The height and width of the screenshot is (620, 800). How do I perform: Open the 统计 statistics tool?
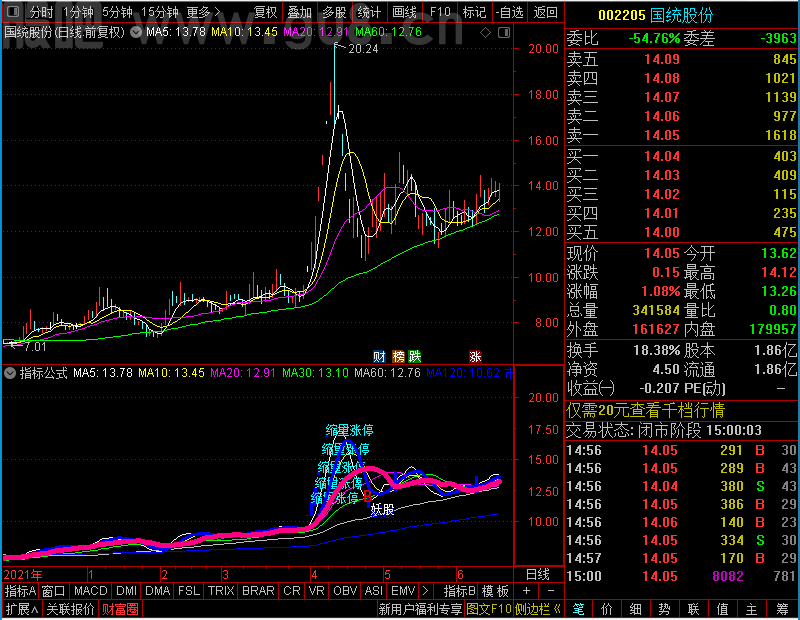click(369, 12)
